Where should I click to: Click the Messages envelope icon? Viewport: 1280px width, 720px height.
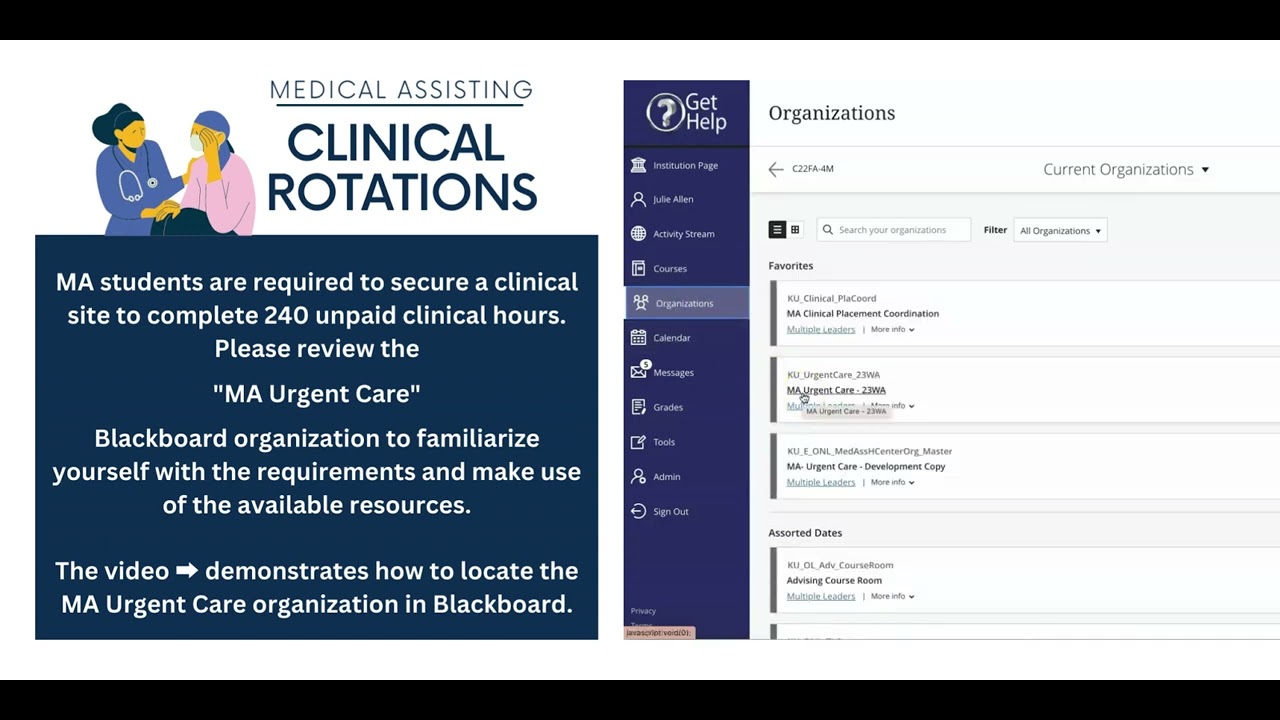coord(638,372)
